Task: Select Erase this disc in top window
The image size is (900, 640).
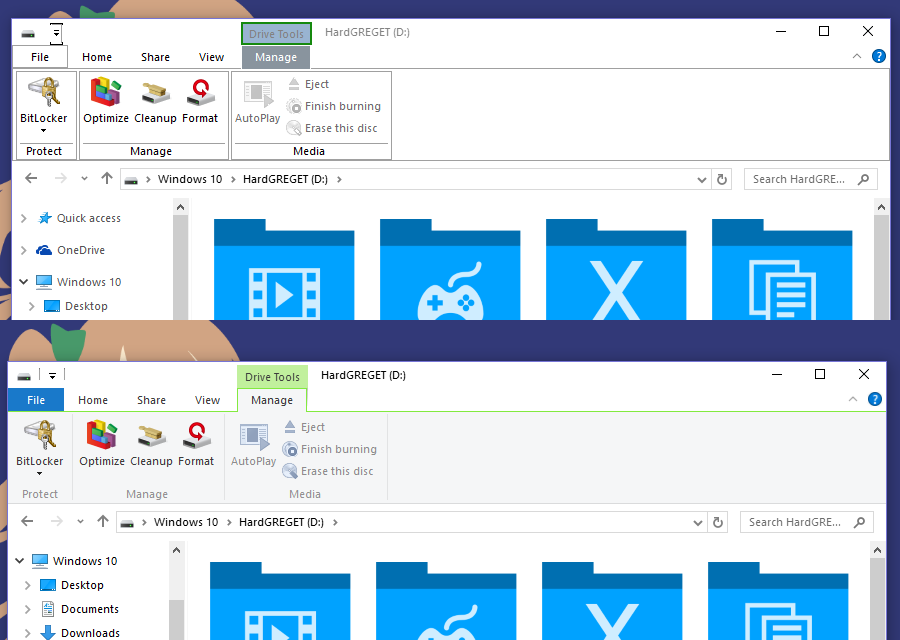Action: point(332,128)
